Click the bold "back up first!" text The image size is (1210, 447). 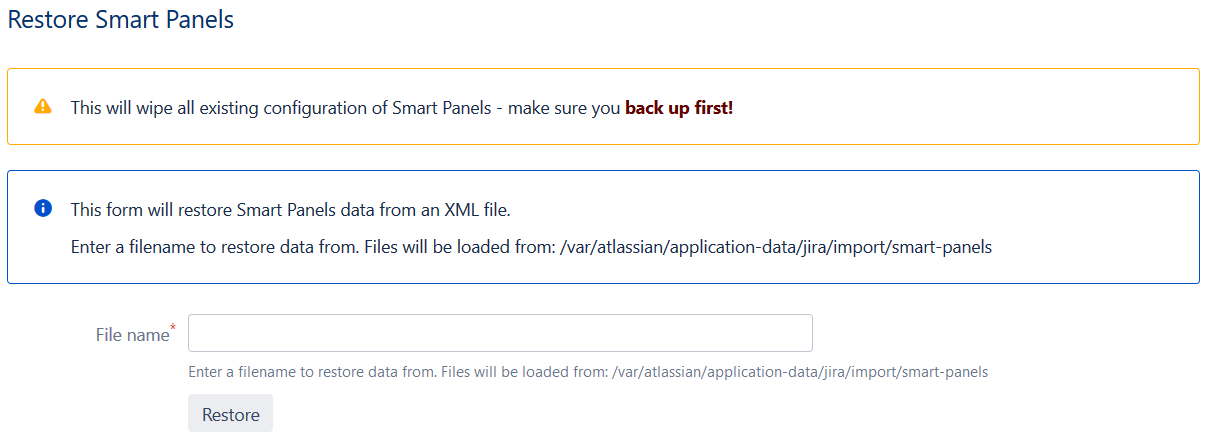click(x=679, y=108)
